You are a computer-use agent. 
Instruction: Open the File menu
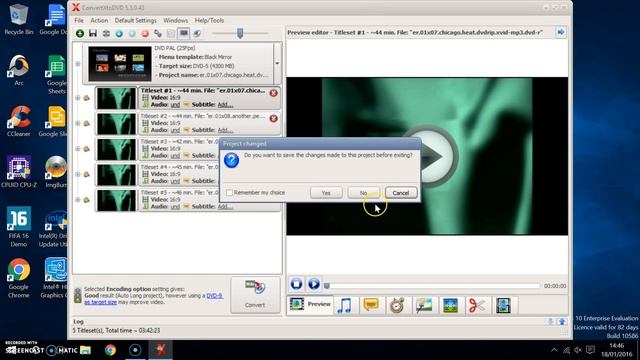pyautogui.click(x=79, y=20)
